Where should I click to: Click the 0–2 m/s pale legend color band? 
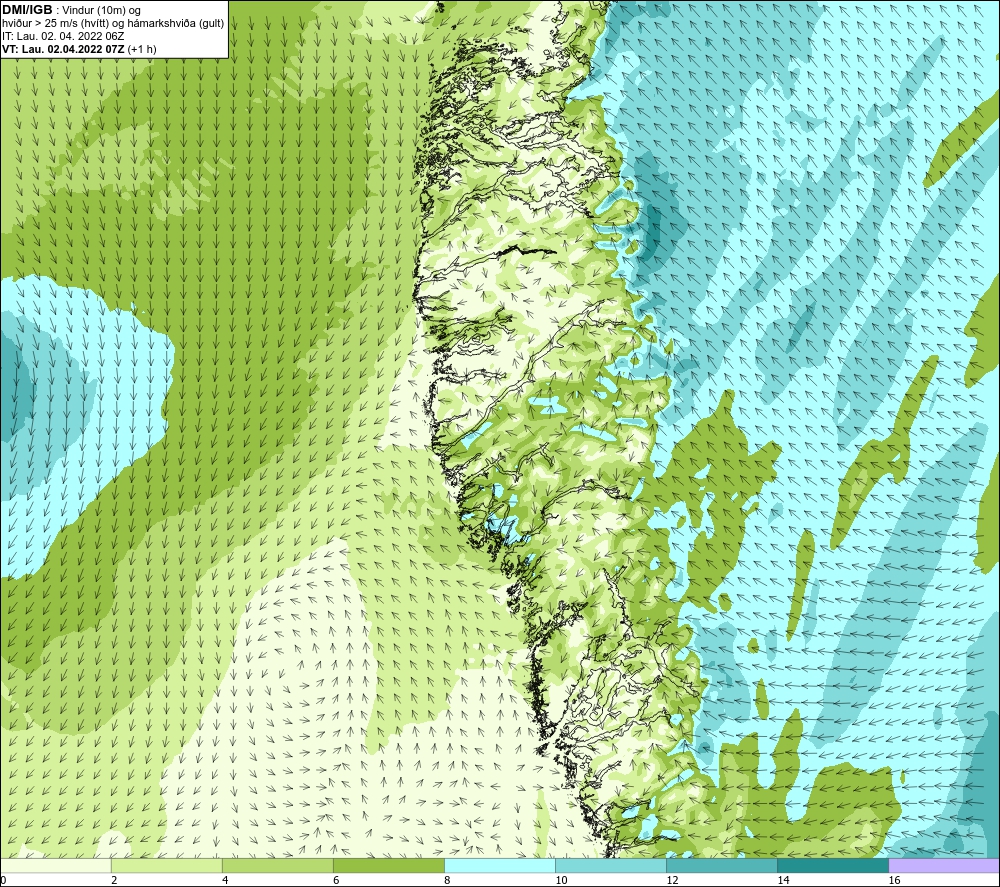(56, 865)
